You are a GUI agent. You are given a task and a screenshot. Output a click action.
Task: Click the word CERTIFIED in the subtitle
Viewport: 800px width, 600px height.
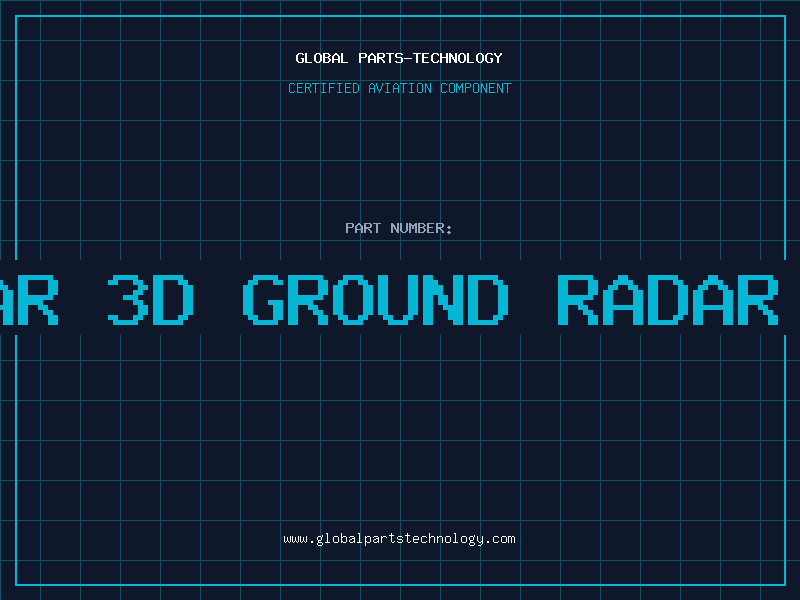(x=324, y=88)
